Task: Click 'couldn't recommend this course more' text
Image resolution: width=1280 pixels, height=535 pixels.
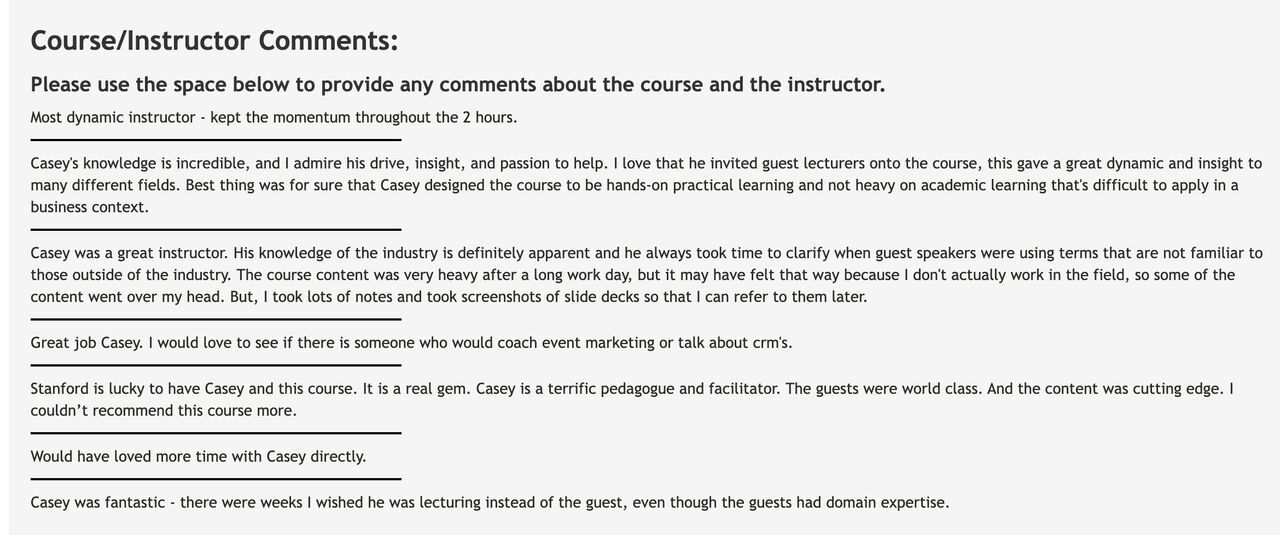Action: click(164, 411)
